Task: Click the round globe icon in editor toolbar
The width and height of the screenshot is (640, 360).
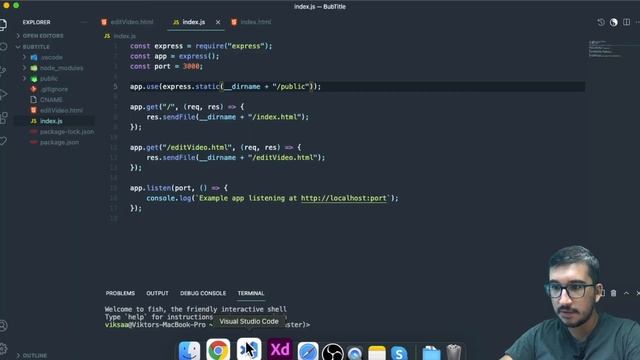Action: tap(613, 22)
